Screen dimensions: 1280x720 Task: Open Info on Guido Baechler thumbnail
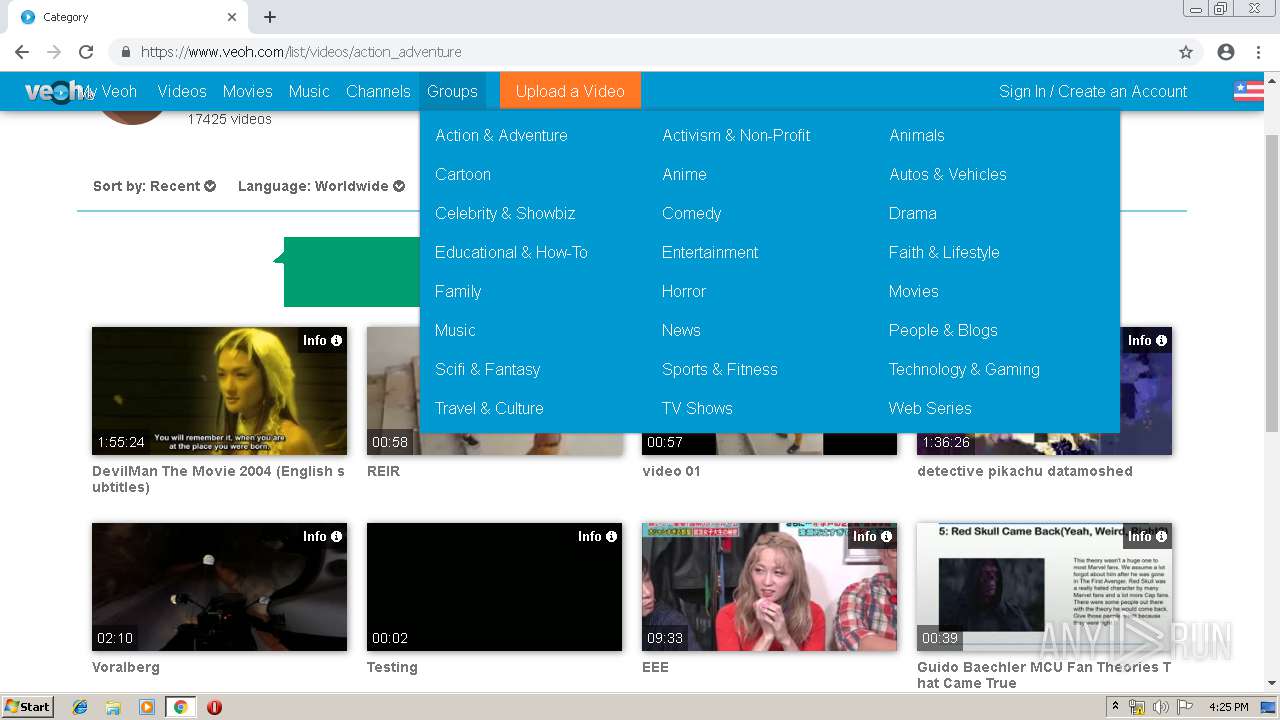coord(1147,536)
